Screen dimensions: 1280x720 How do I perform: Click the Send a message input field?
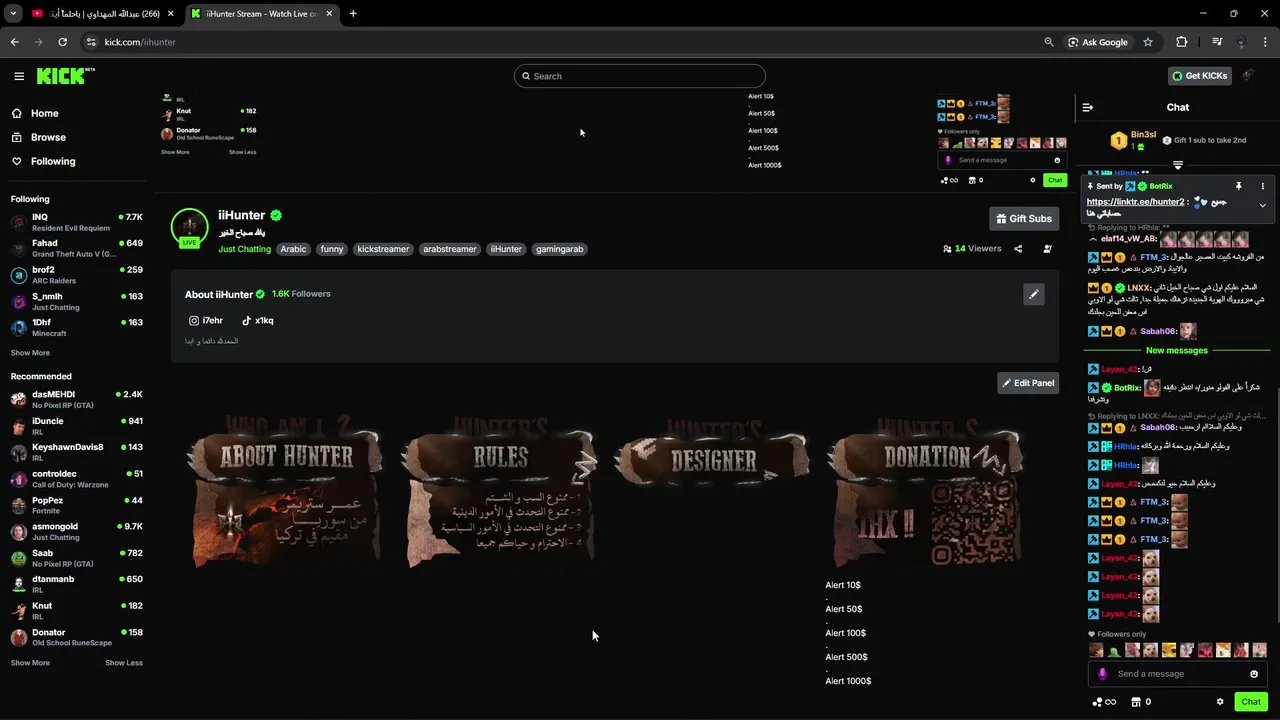tap(1180, 674)
